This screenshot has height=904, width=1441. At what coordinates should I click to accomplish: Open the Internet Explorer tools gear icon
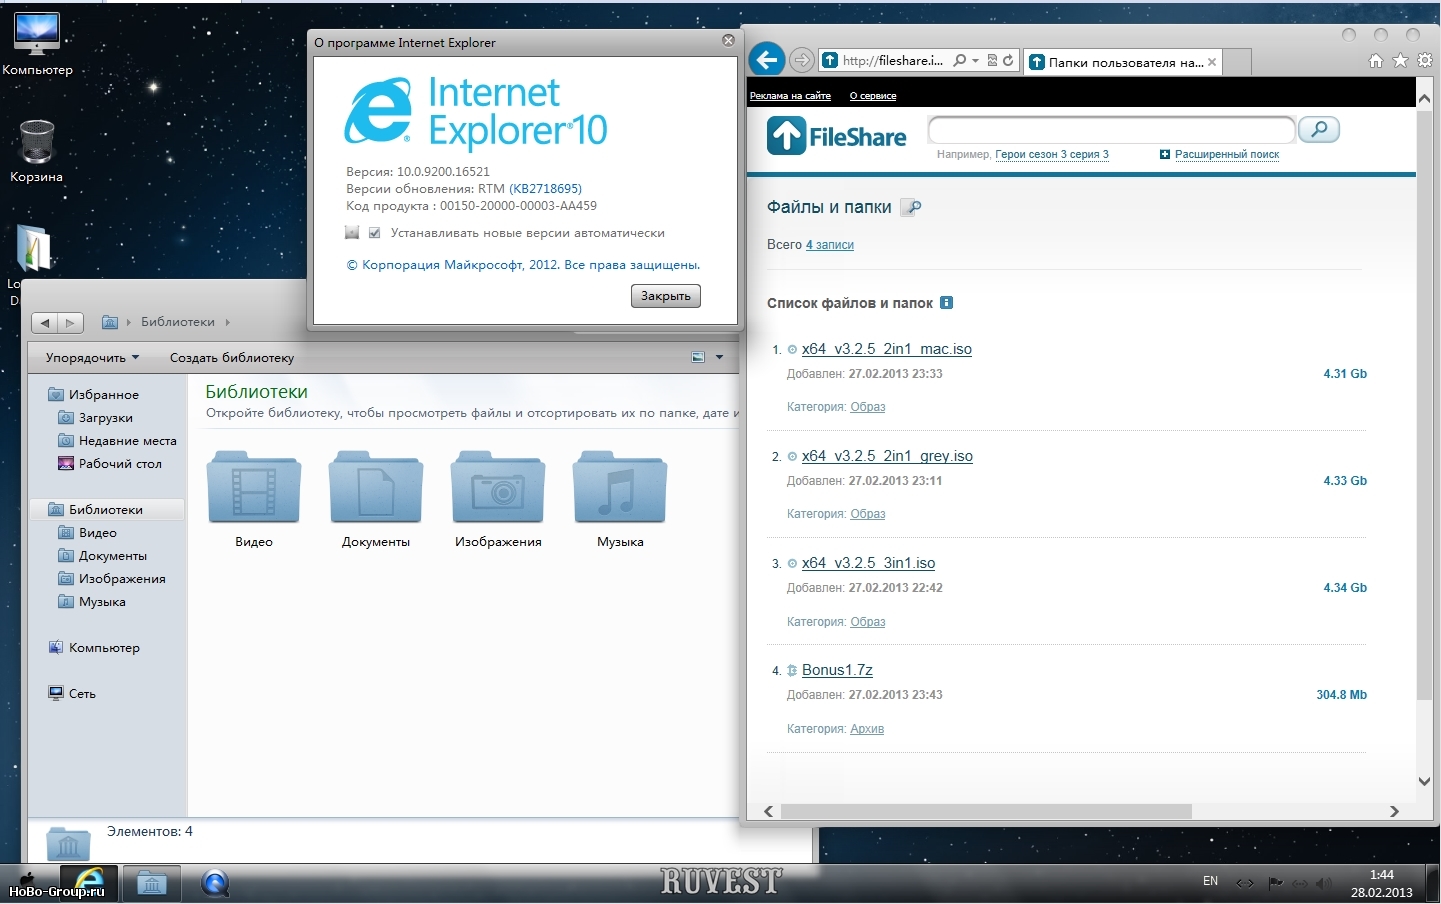(1425, 61)
